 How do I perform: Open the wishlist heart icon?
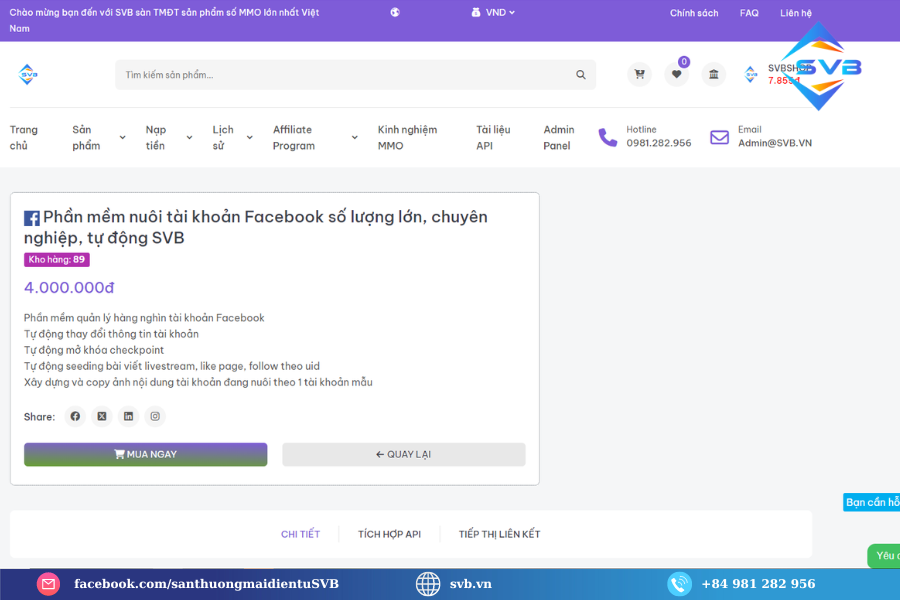point(677,74)
